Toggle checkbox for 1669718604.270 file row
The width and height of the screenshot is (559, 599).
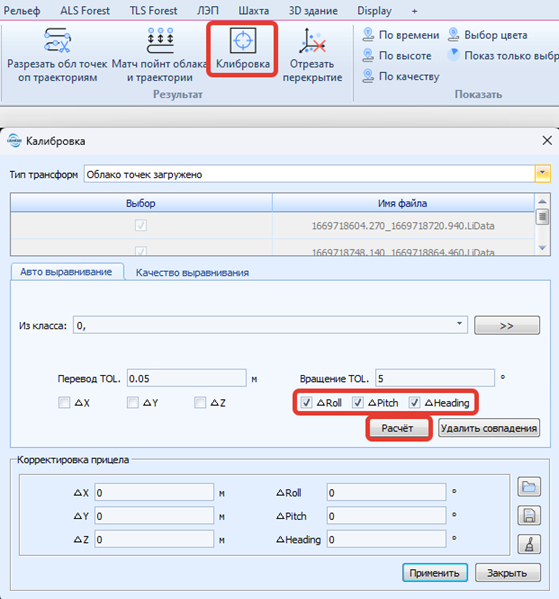pos(141,225)
